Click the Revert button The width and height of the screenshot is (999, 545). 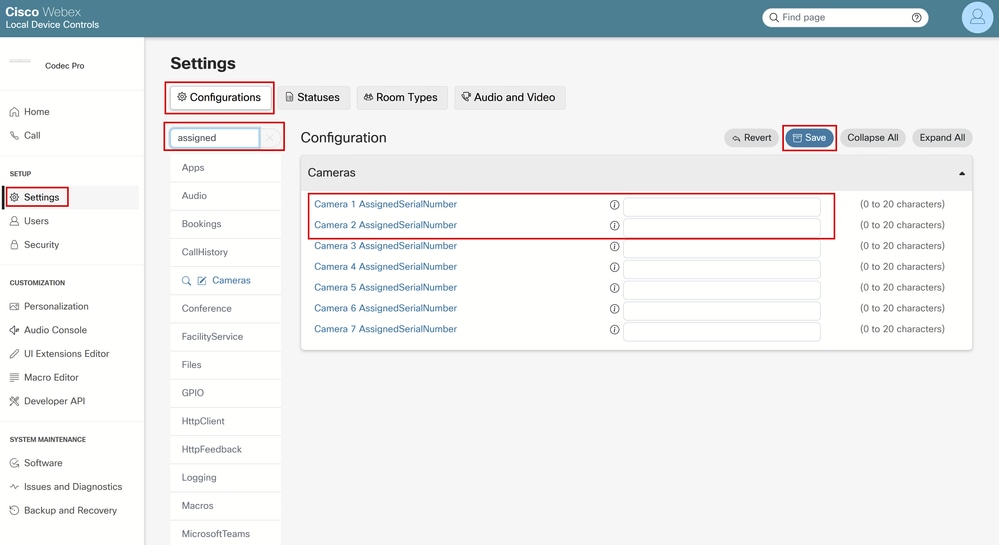[751, 138]
